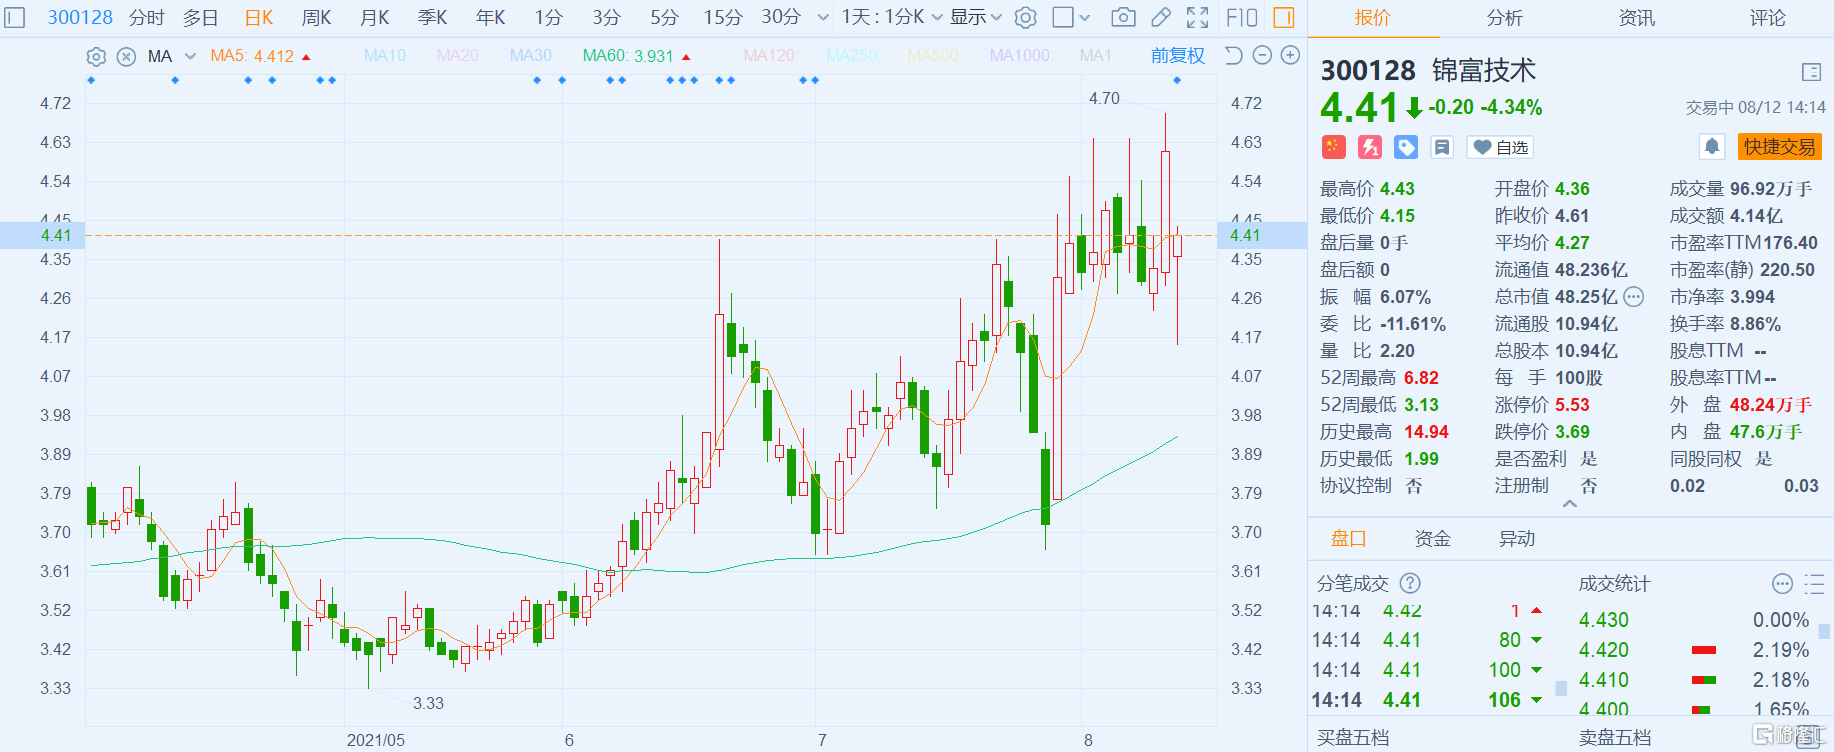Image resolution: width=1834 pixels, height=752 pixels.
Task: Select the 1分 period button
Action: pyautogui.click(x=548, y=17)
